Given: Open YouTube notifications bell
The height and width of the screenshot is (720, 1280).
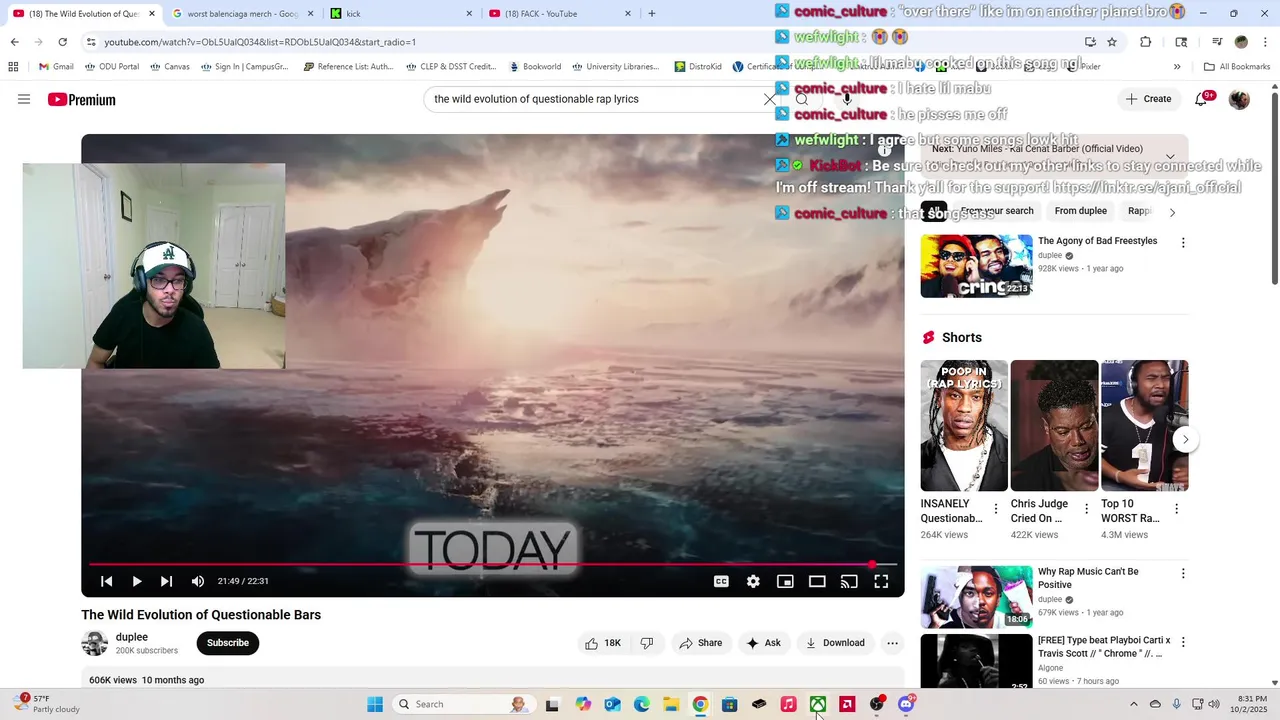Looking at the screenshot, I should pyautogui.click(x=1201, y=99).
